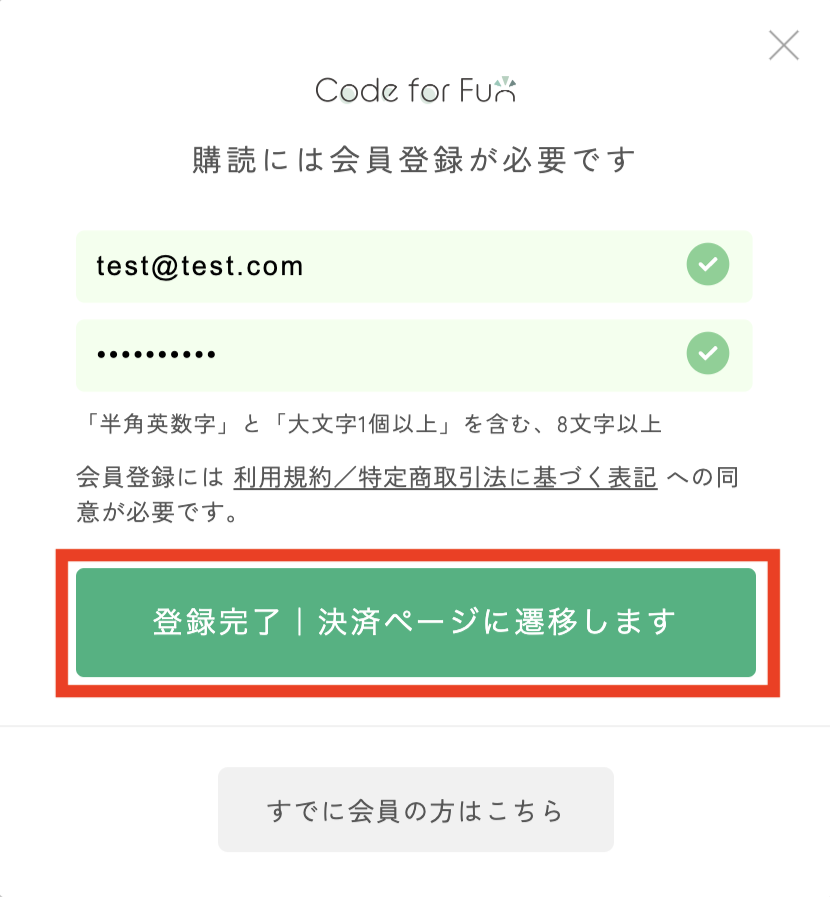The height and width of the screenshot is (897, 830).
Task: Open the 利用規約／特定商取引法に基づく表記 link
Action: point(445,477)
